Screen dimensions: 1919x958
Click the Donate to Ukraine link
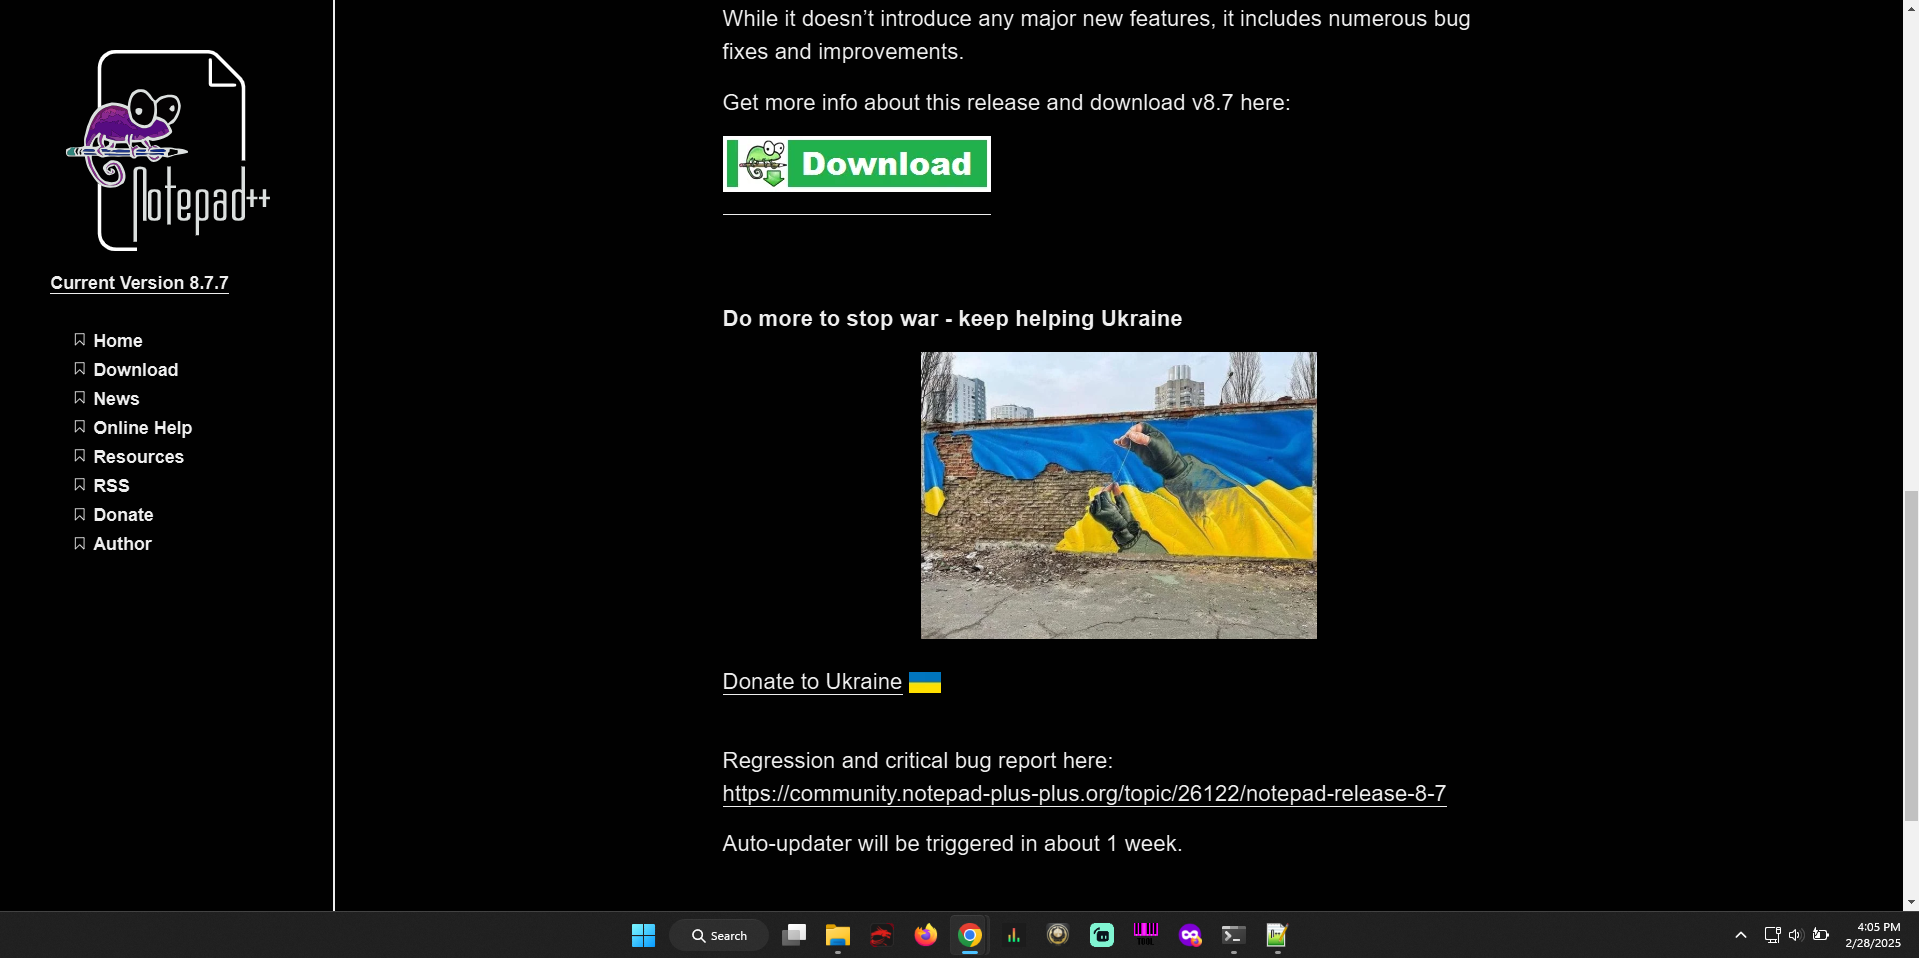pos(811,682)
